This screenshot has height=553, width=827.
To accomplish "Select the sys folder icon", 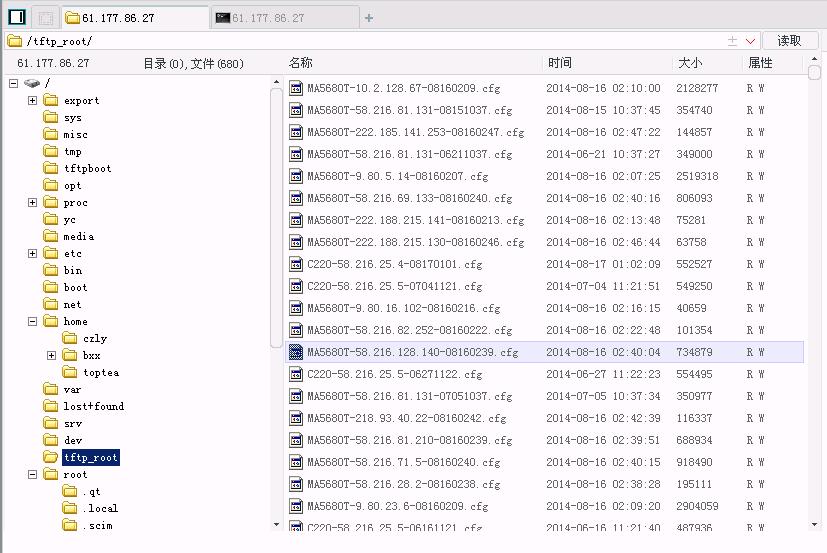I will (51, 117).
